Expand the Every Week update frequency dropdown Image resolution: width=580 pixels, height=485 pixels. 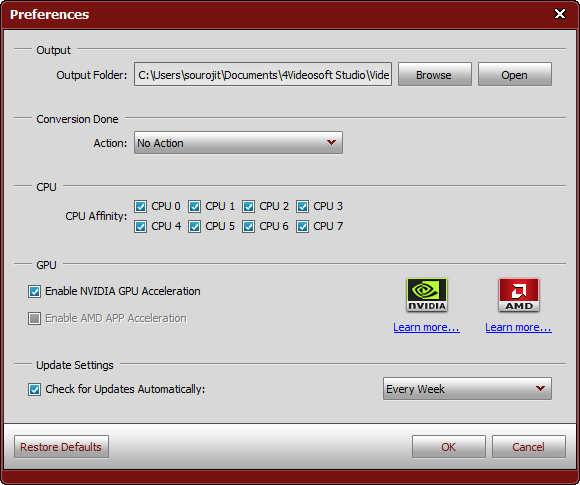pyautogui.click(x=467, y=389)
